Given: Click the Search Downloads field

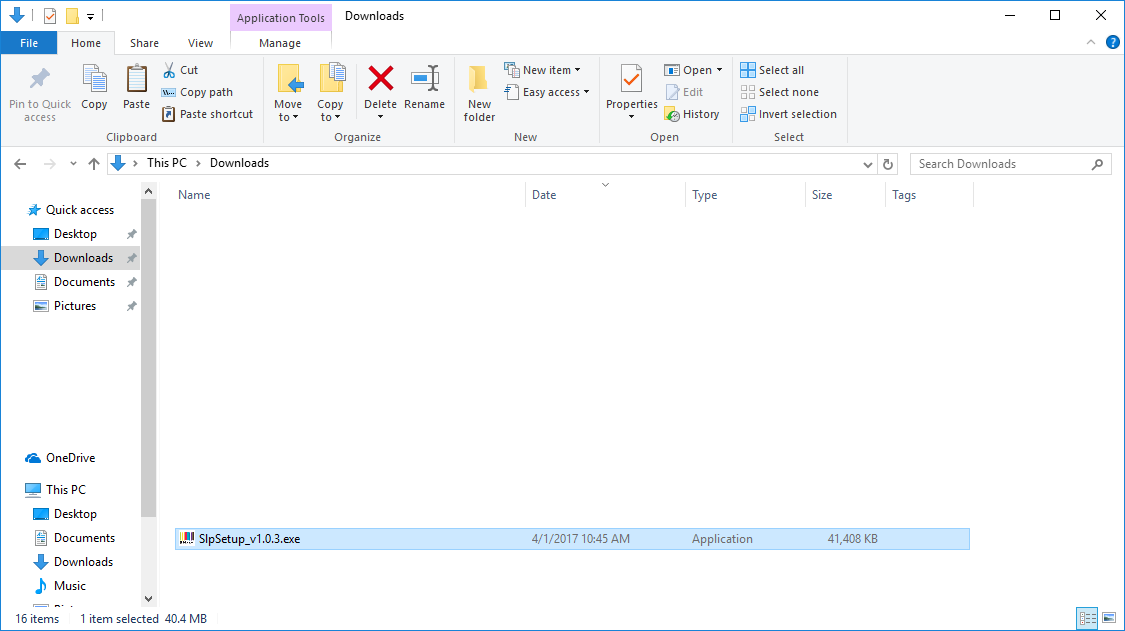Looking at the screenshot, I should tap(1000, 164).
